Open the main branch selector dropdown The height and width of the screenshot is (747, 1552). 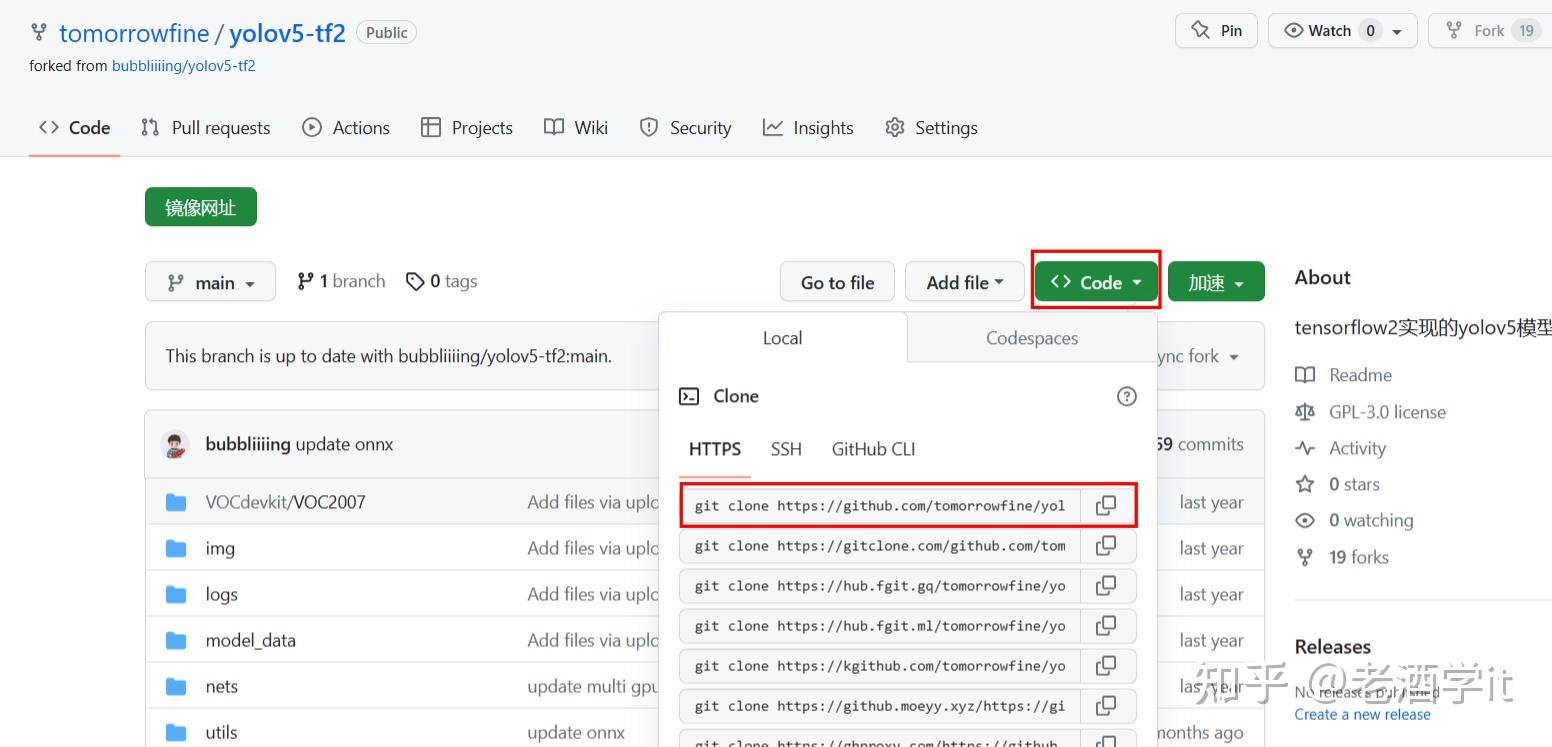[x=210, y=281]
